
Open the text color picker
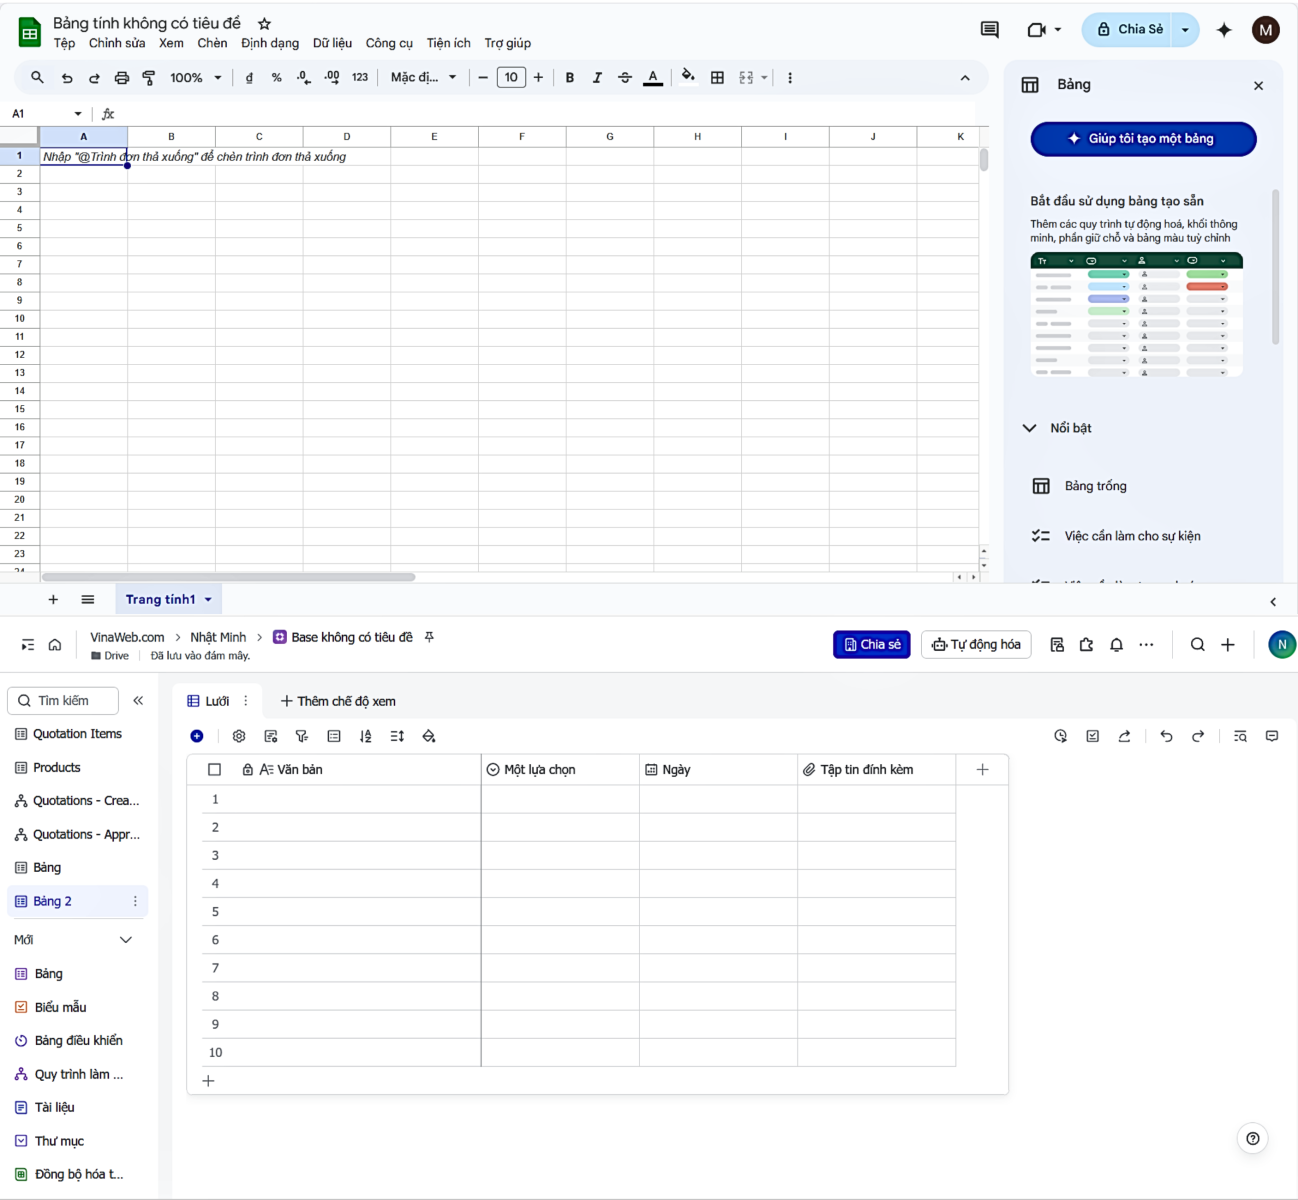pos(652,77)
